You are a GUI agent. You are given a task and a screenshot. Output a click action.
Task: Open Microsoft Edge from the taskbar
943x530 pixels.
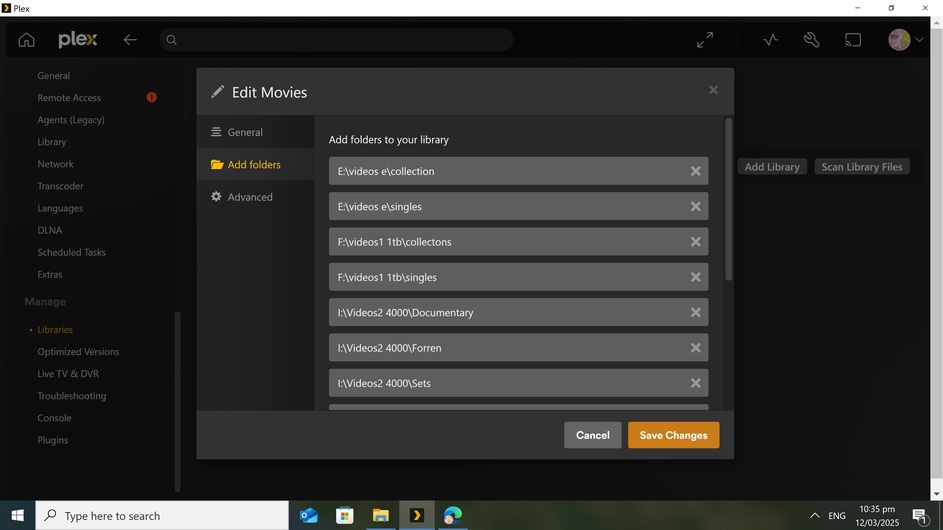pos(453,516)
